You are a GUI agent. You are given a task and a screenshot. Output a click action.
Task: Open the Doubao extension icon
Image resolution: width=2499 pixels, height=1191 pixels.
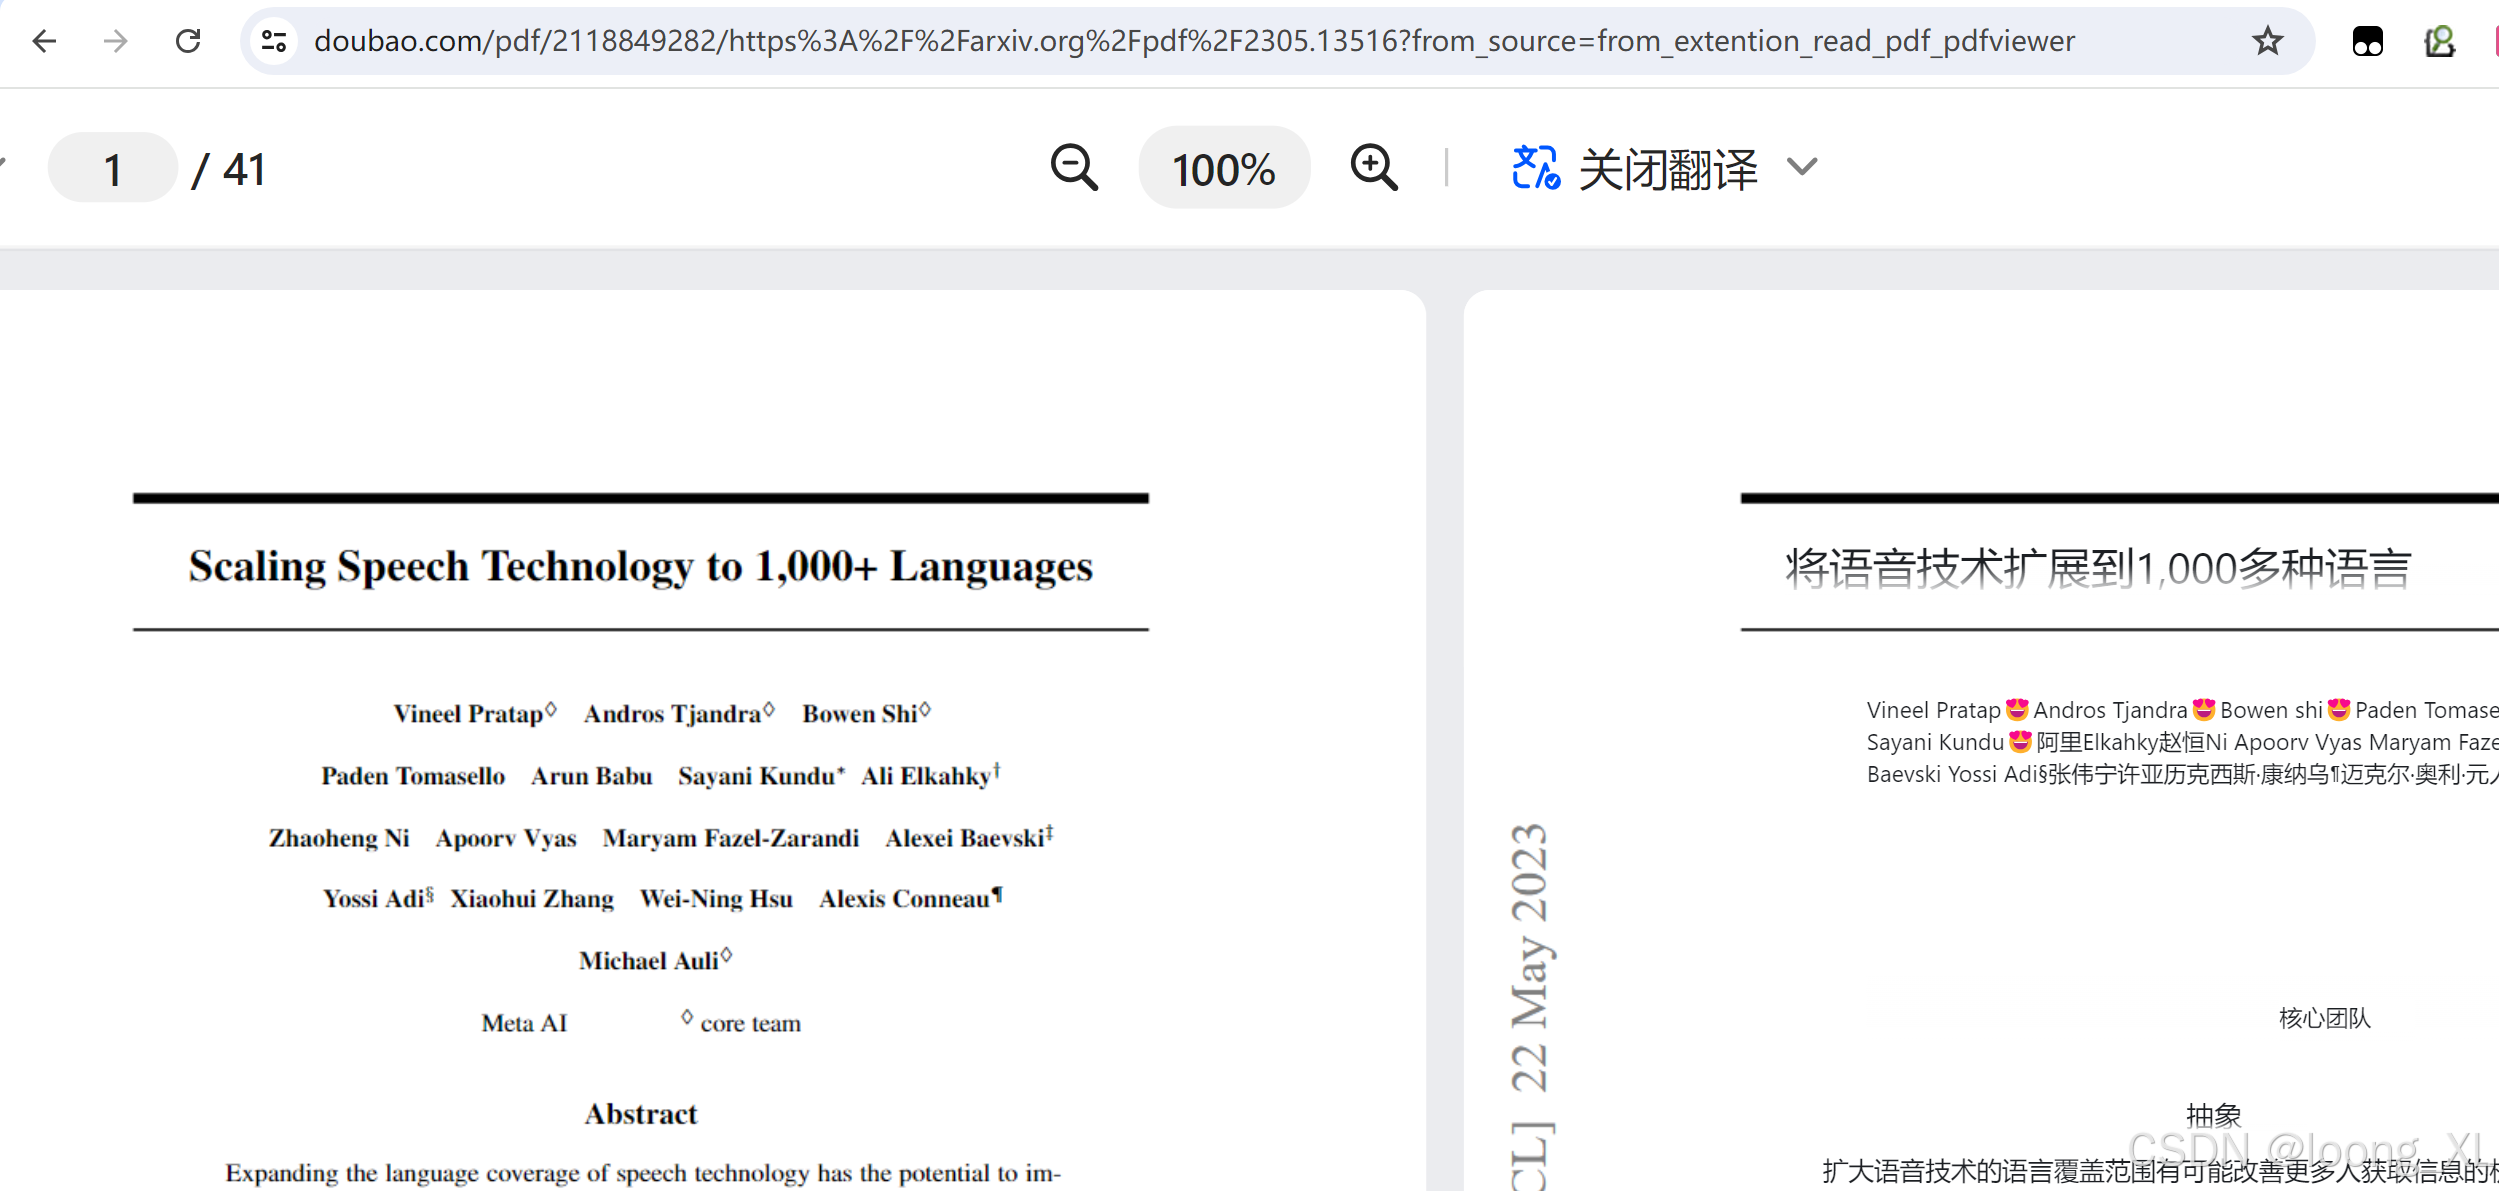click(2367, 41)
